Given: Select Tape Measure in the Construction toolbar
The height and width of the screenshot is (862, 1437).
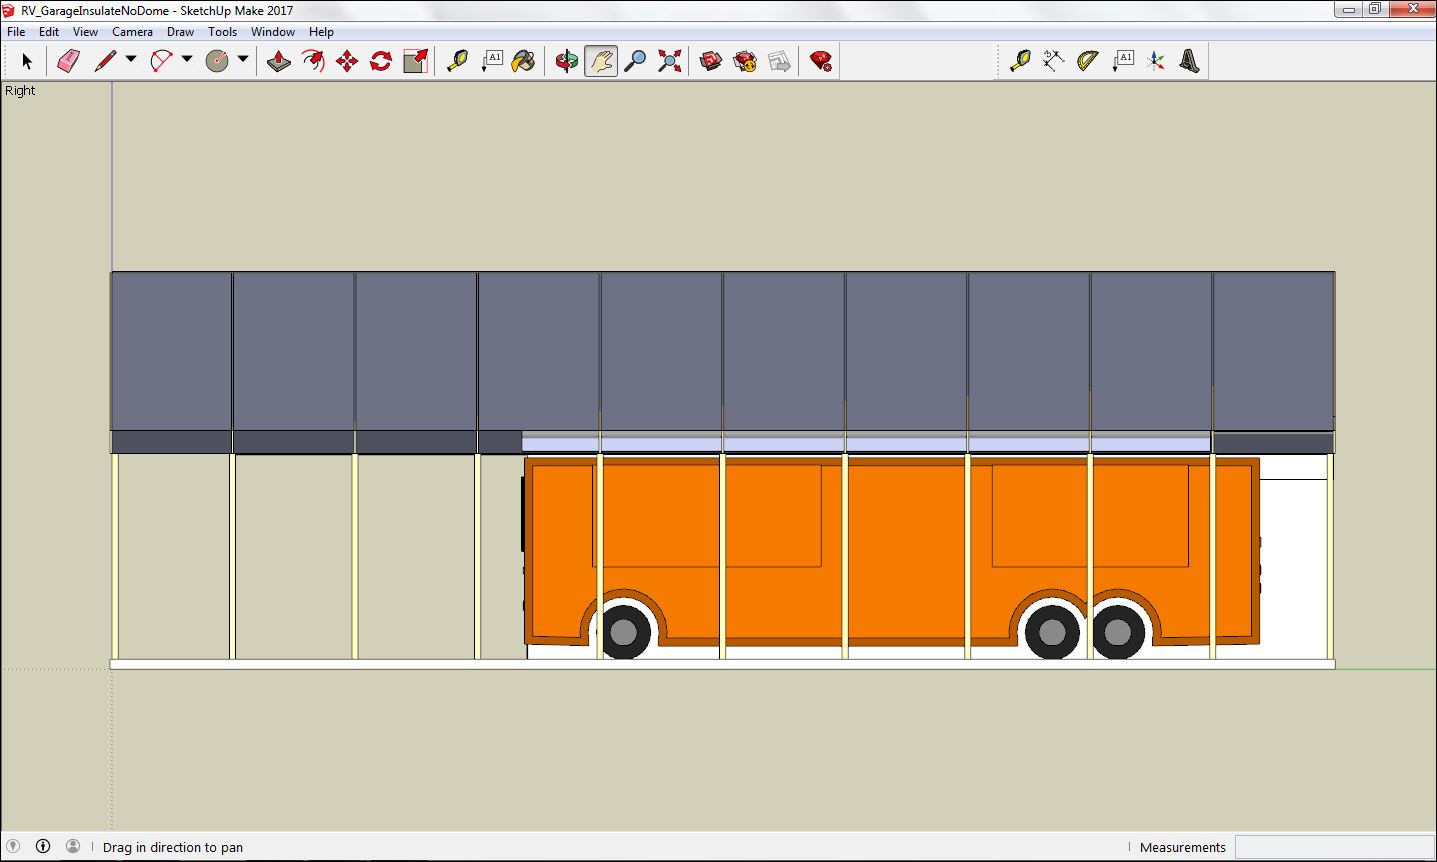Looking at the screenshot, I should 1020,61.
